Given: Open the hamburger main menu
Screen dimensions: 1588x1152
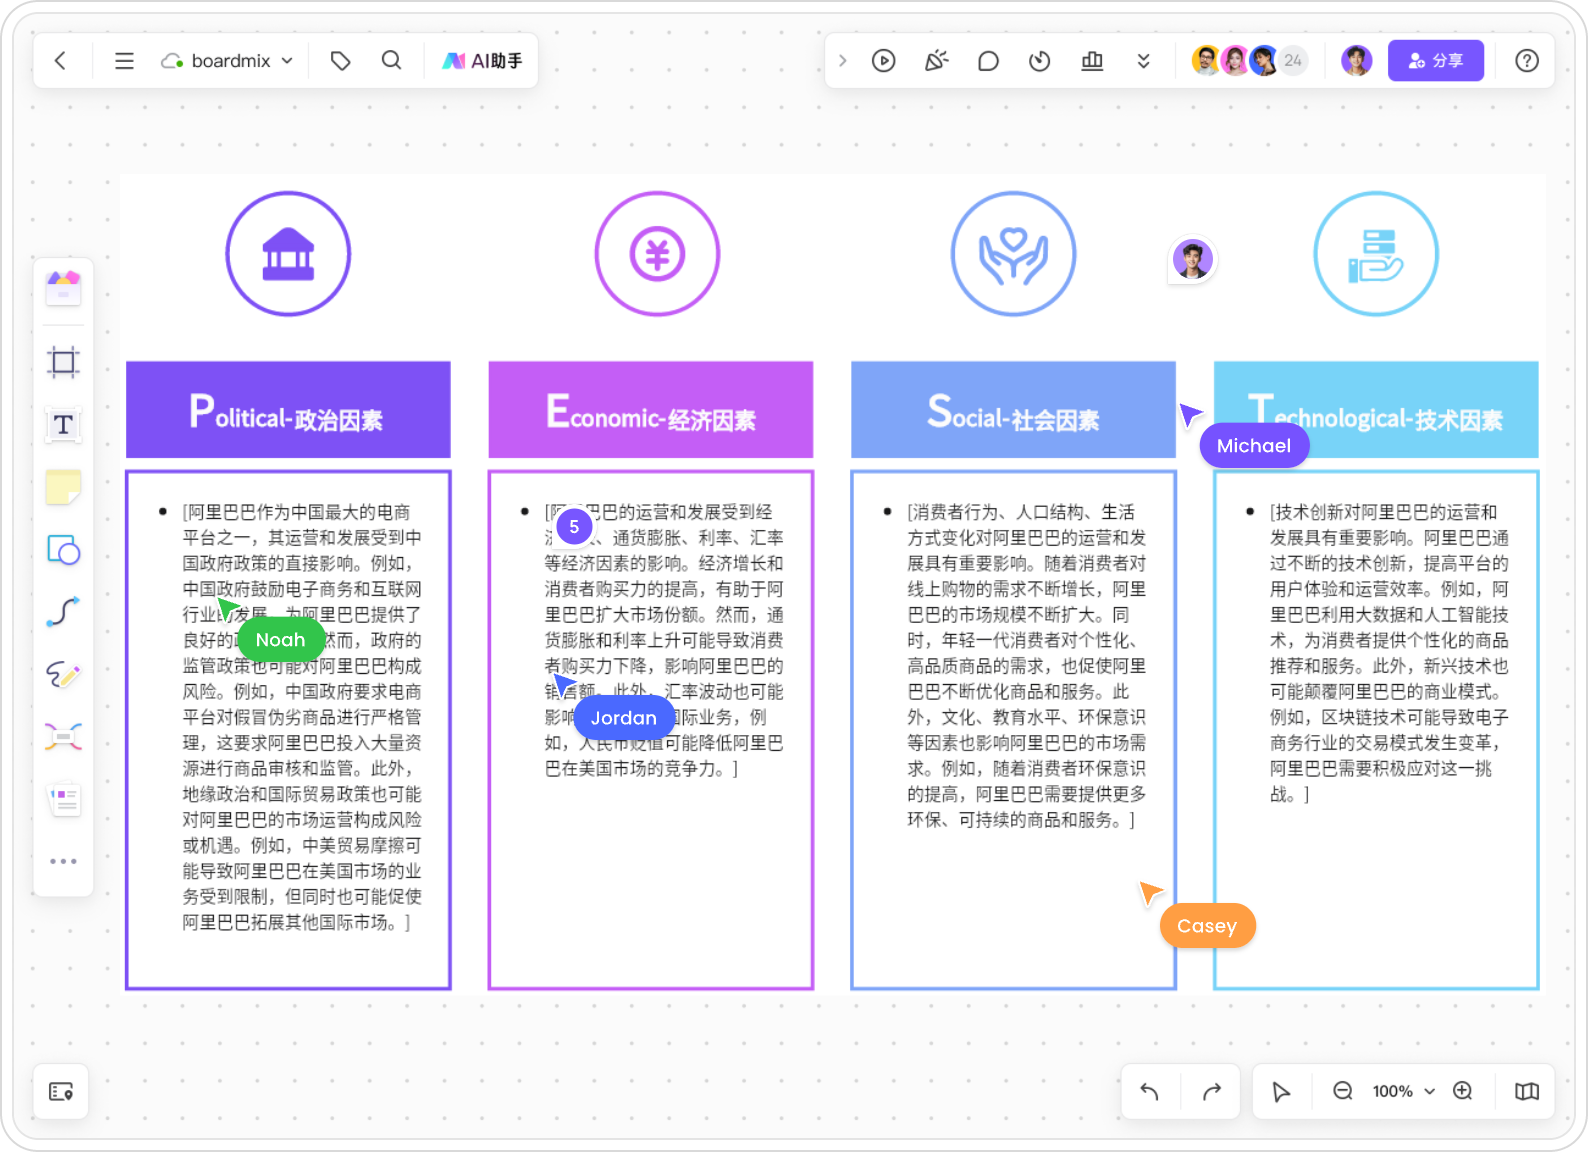Looking at the screenshot, I should tap(124, 61).
